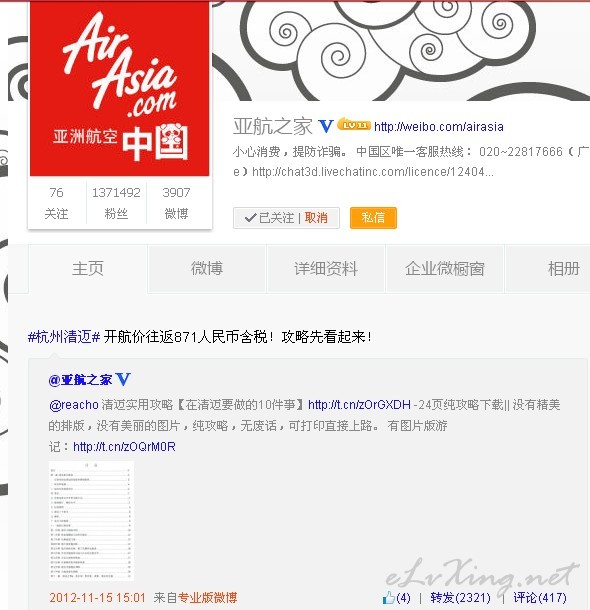This screenshot has width=590, height=610.
Task: Open the 详细资料 tab
Action: tap(326, 269)
